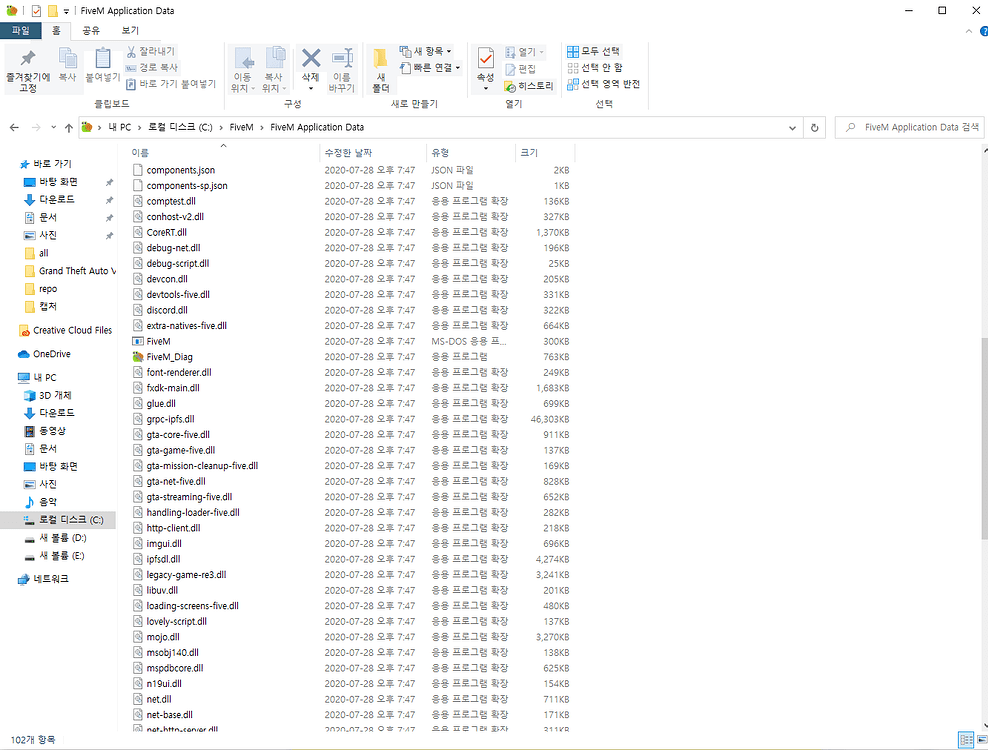Open recent locations dropdown arrow

[54, 127]
